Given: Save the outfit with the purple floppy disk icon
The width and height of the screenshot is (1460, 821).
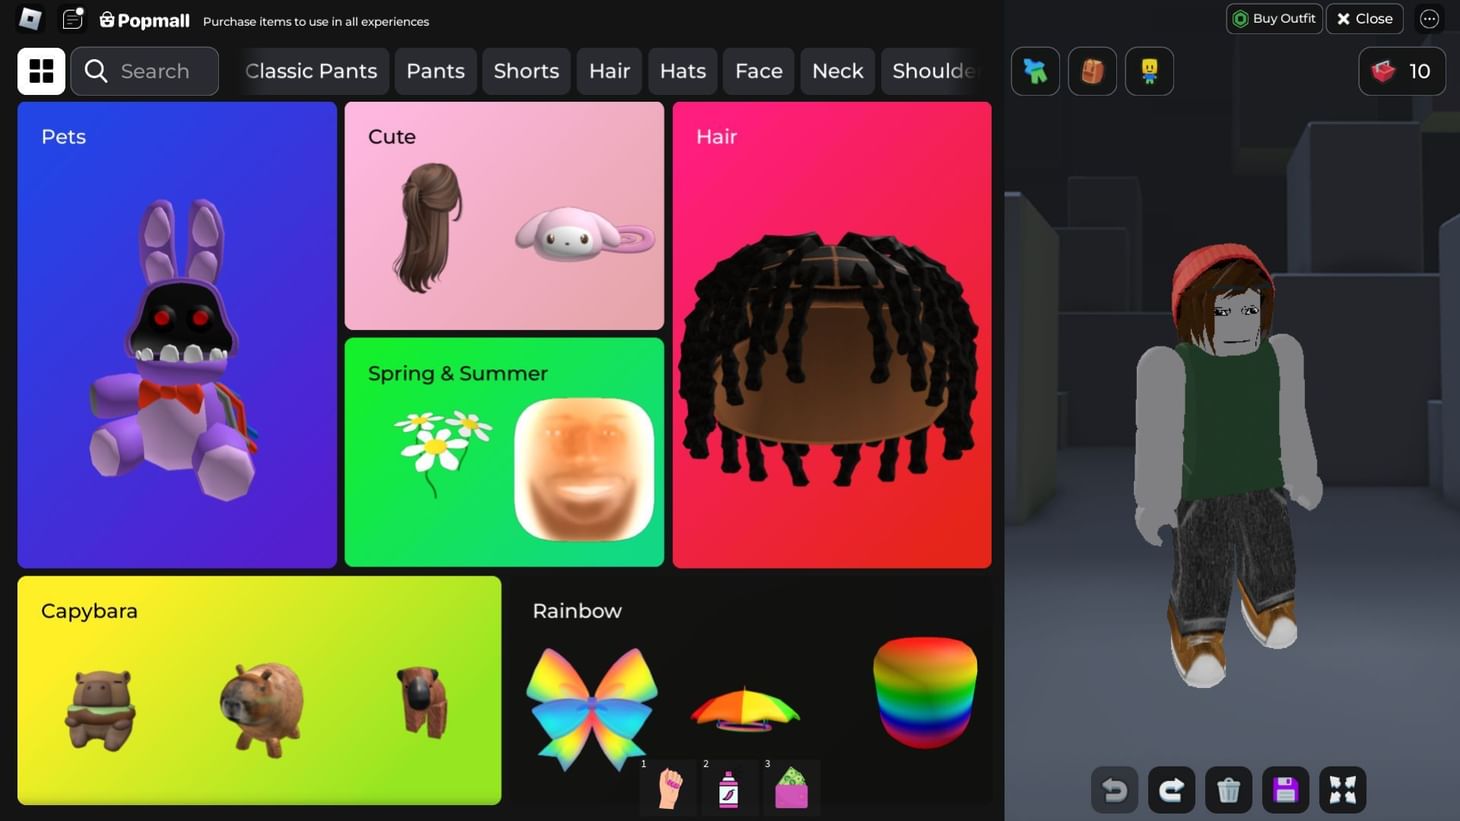Looking at the screenshot, I should (x=1285, y=789).
